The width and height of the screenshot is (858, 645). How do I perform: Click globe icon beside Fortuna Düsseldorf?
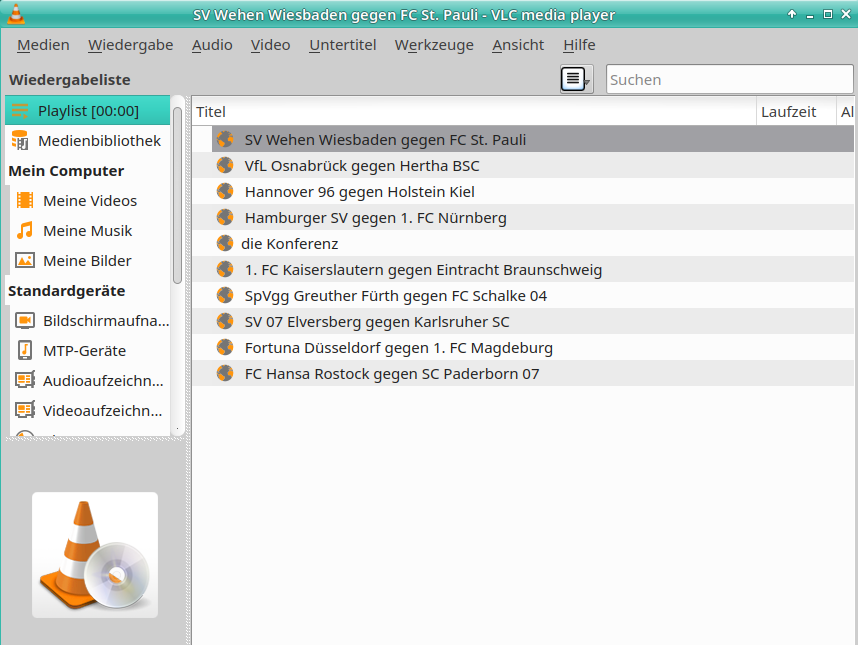point(225,347)
